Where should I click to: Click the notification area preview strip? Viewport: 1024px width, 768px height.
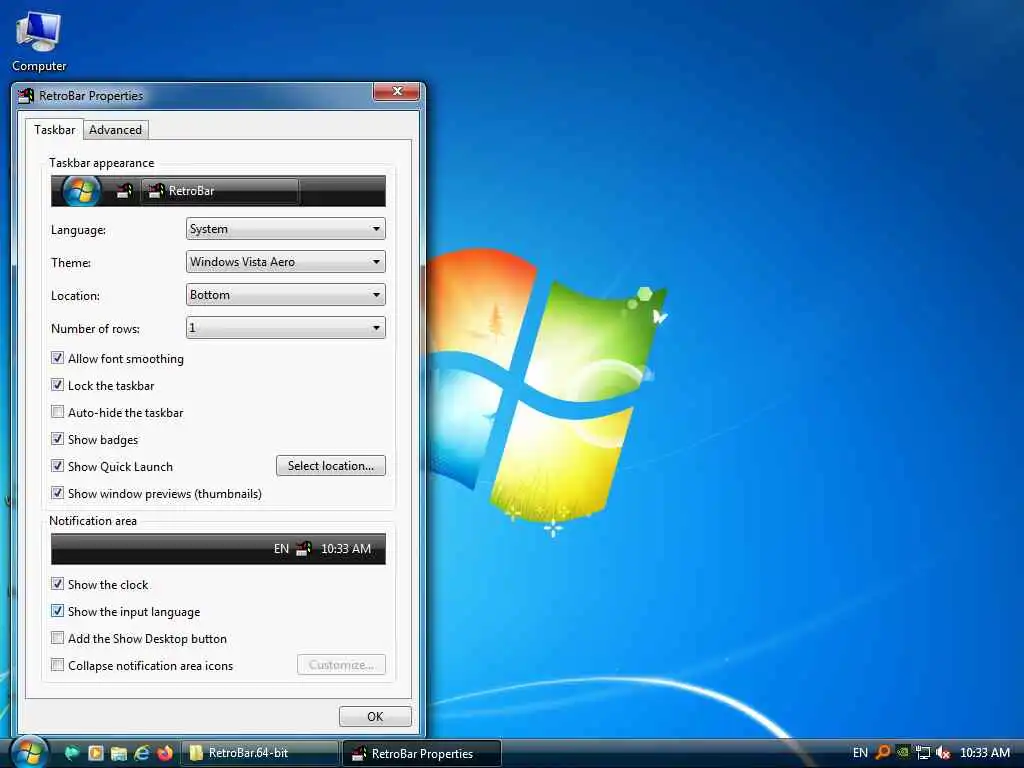tap(218, 549)
